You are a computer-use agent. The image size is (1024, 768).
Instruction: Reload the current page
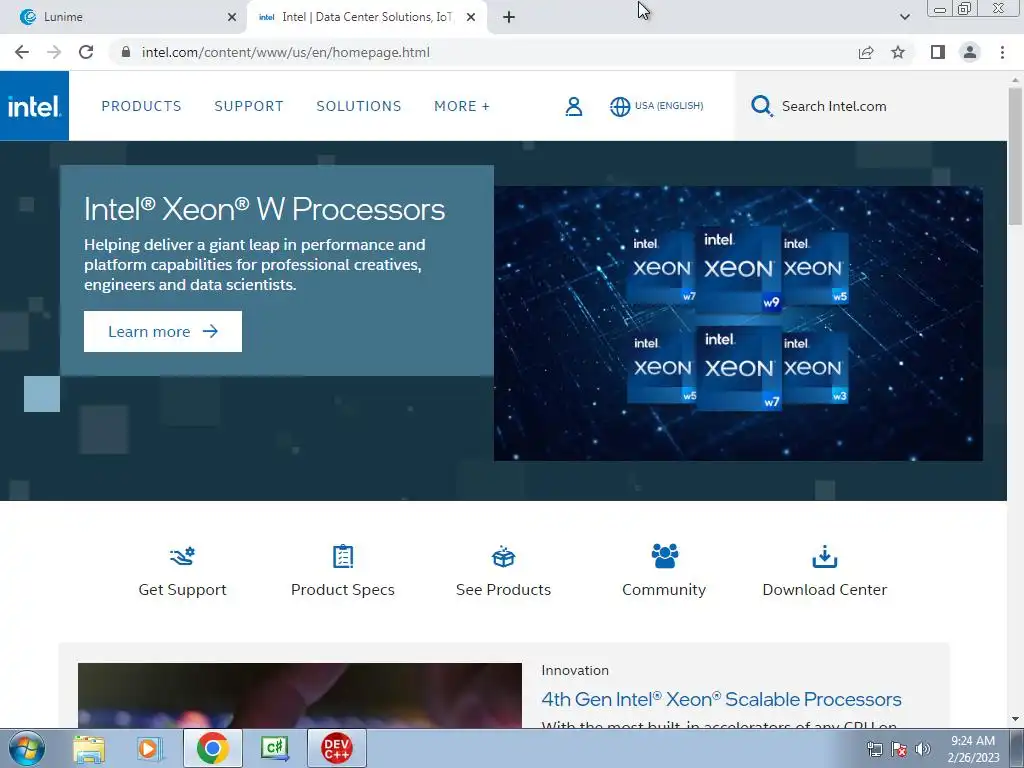coord(86,52)
